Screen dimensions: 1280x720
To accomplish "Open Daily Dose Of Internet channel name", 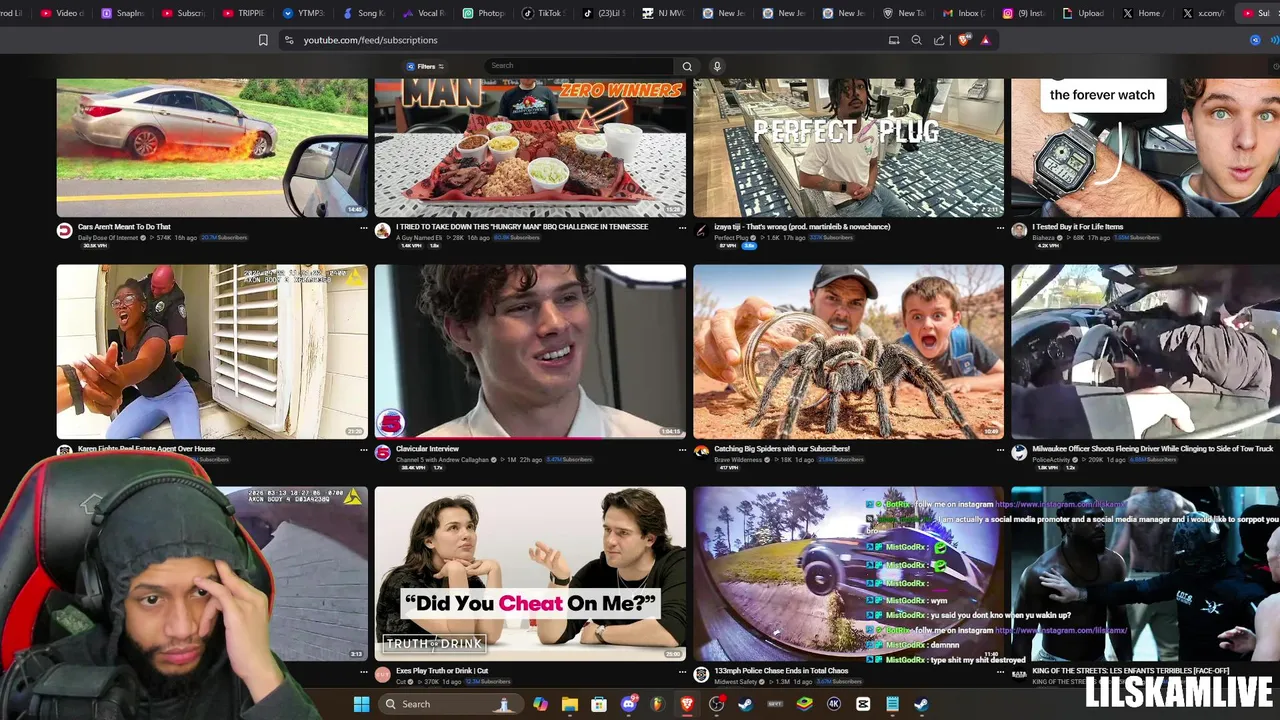I will pos(108,238).
